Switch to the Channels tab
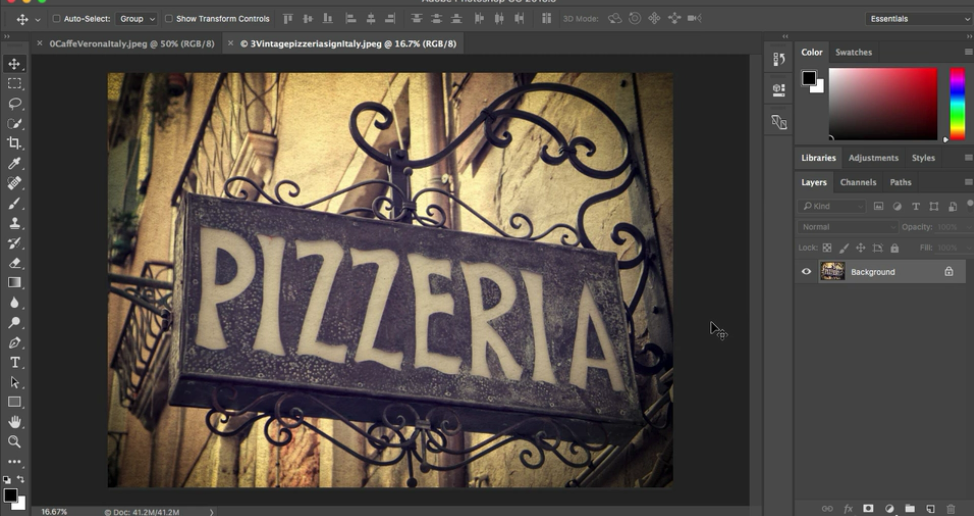The width and height of the screenshot is (974, 516). pyautogui.click(x=858, y=183)
